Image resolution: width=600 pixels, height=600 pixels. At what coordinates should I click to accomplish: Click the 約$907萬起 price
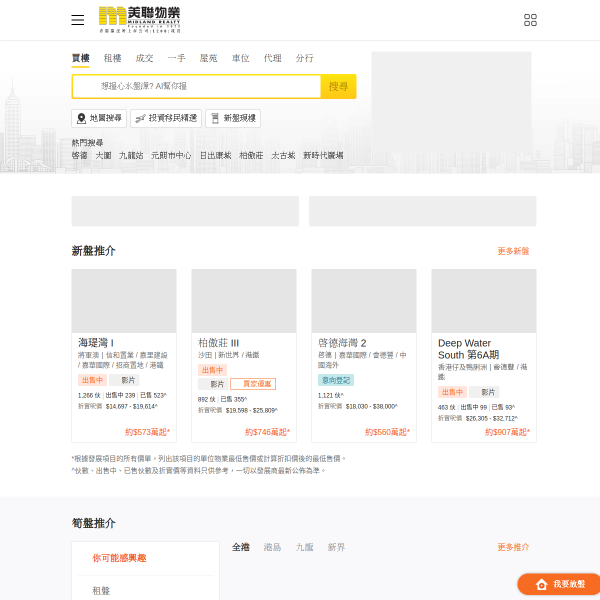(x=507, y=432)
